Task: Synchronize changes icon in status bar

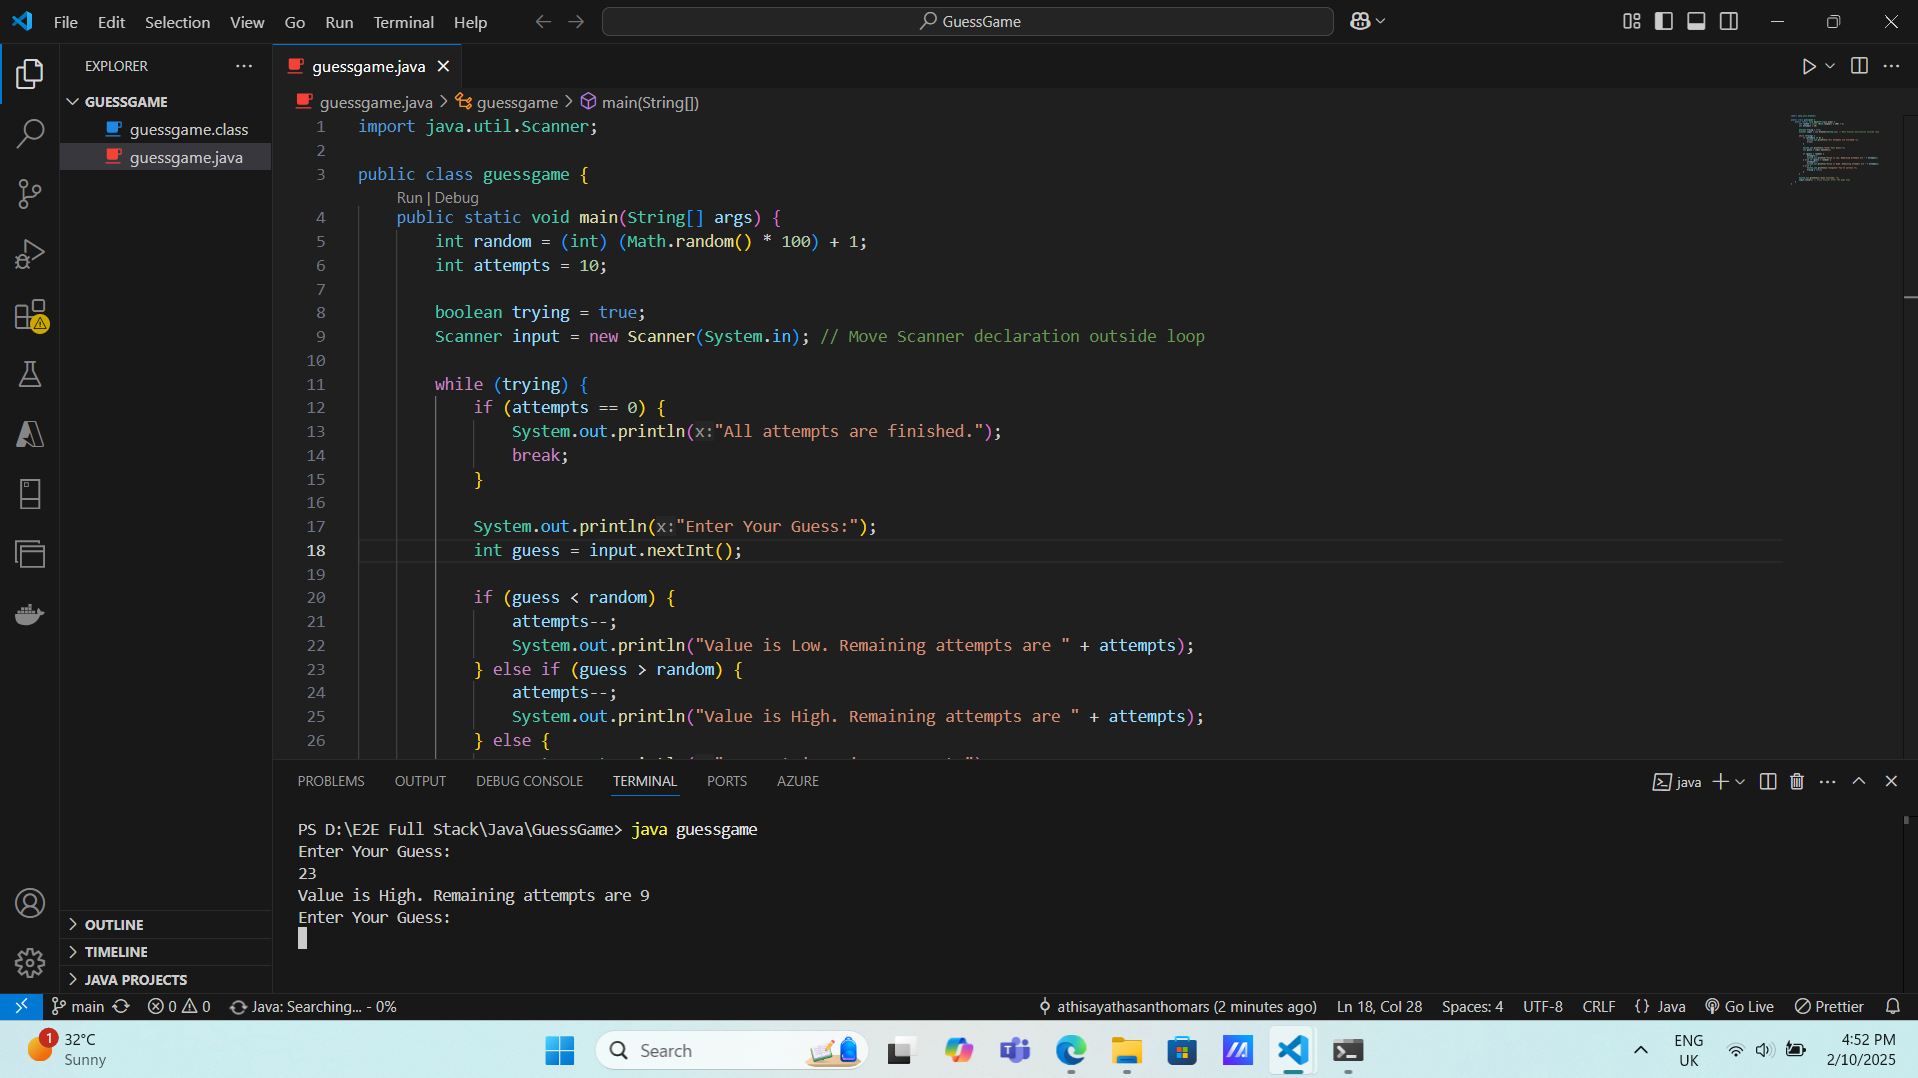Action: [x=121, y=1006]
